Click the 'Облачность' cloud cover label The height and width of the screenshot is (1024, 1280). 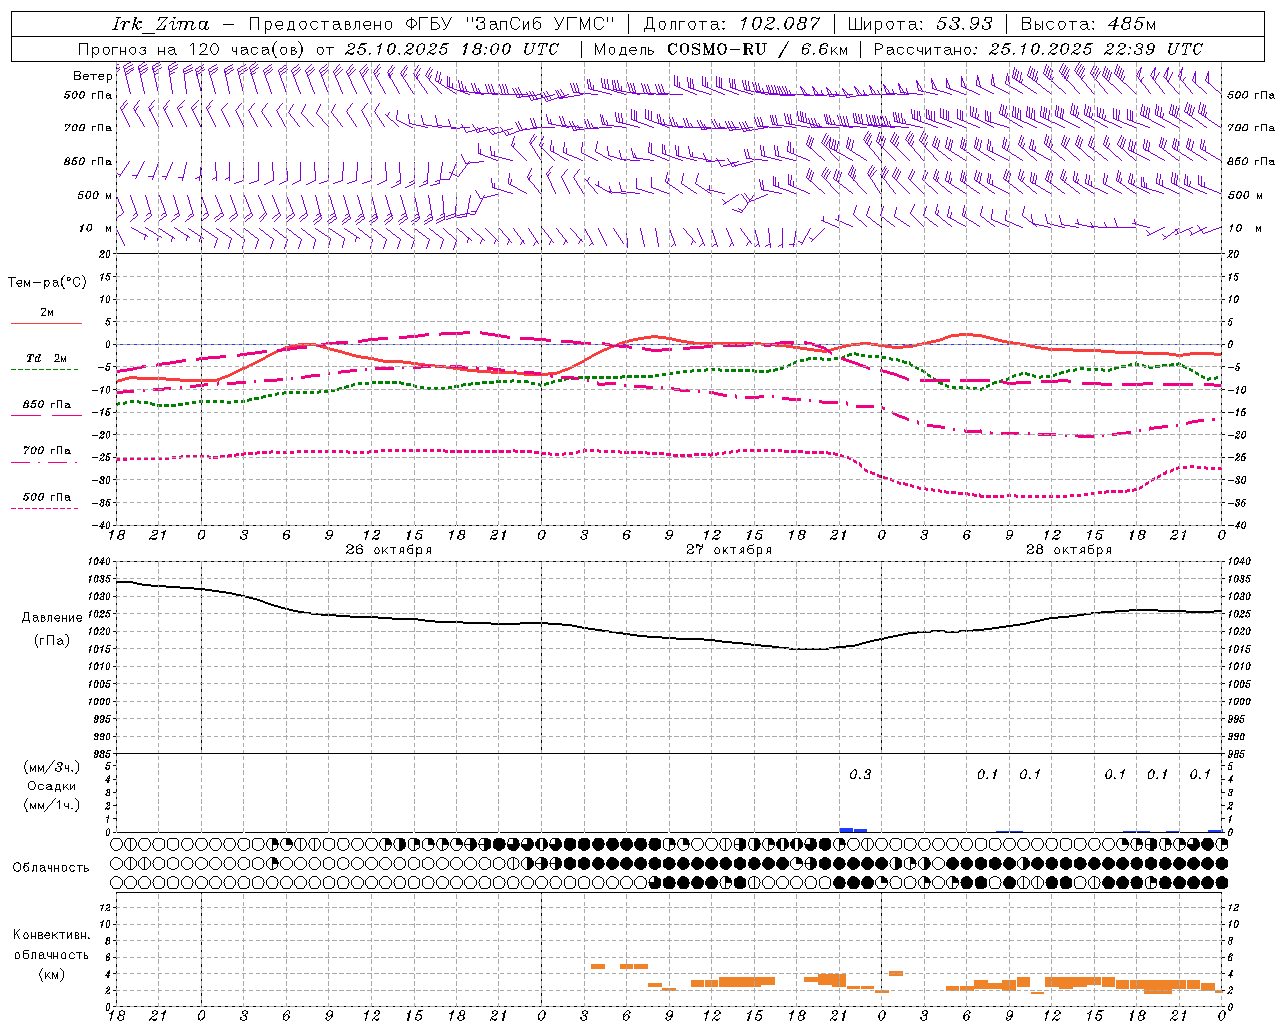point(51,868)
